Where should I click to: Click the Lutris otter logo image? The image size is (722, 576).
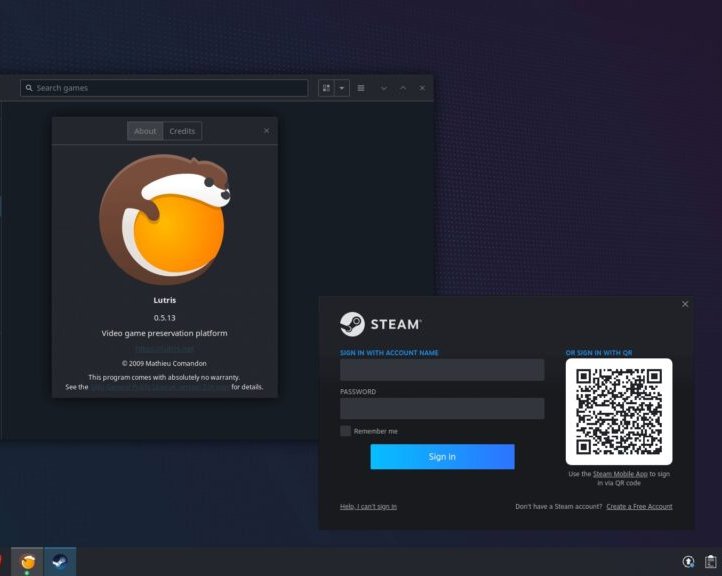coord(164,219)
